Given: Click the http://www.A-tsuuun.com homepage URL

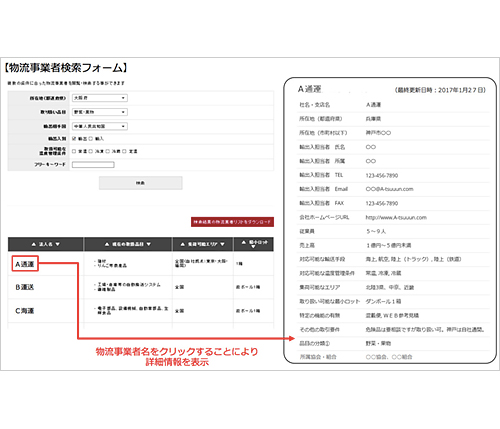Looking at the screenshot, I should 396,217.
